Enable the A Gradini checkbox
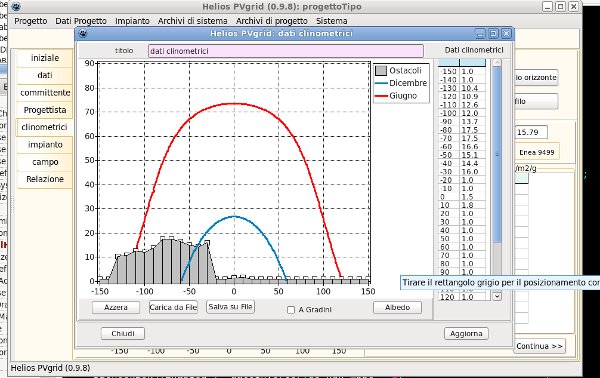600x378 pixels. 291,310
